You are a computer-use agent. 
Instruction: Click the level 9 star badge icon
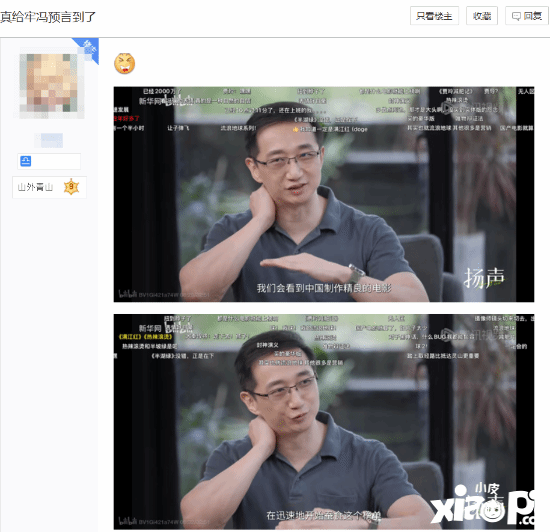72,187
